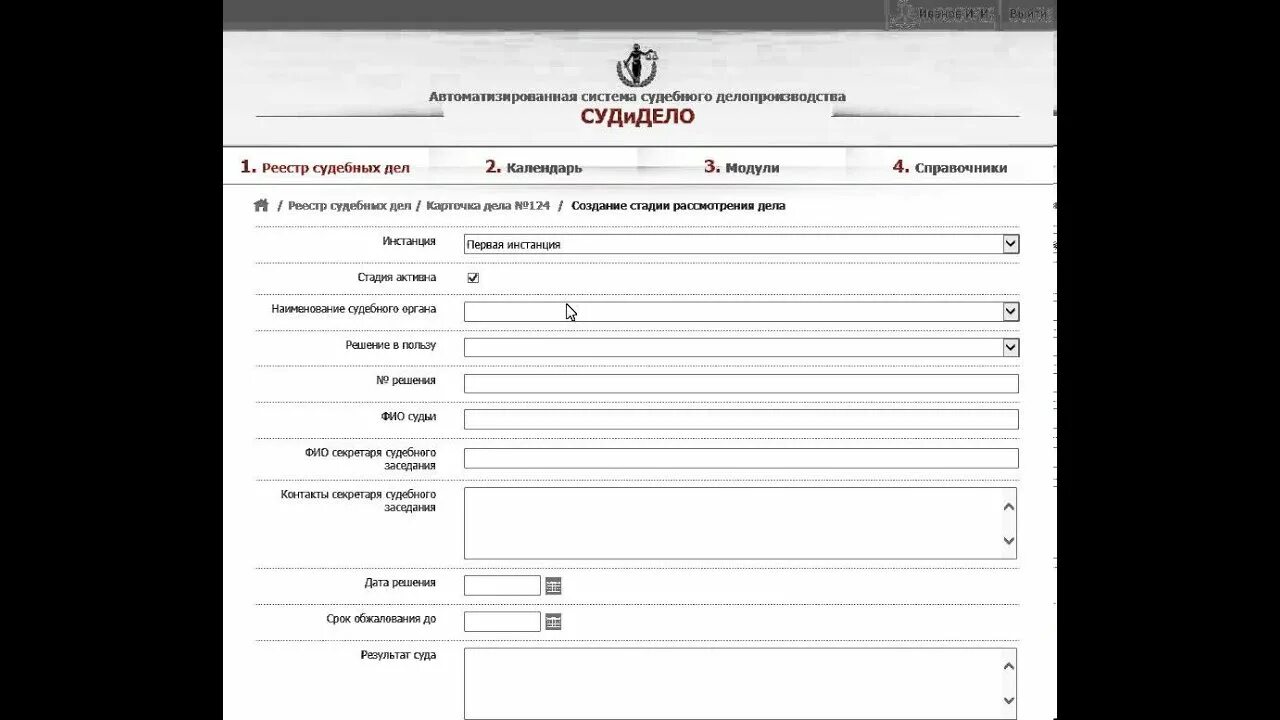Click scroll-down arrow in Результат суда textarea
Image resolution: width=1280 pixels, height=720 pixels.
1008,701
